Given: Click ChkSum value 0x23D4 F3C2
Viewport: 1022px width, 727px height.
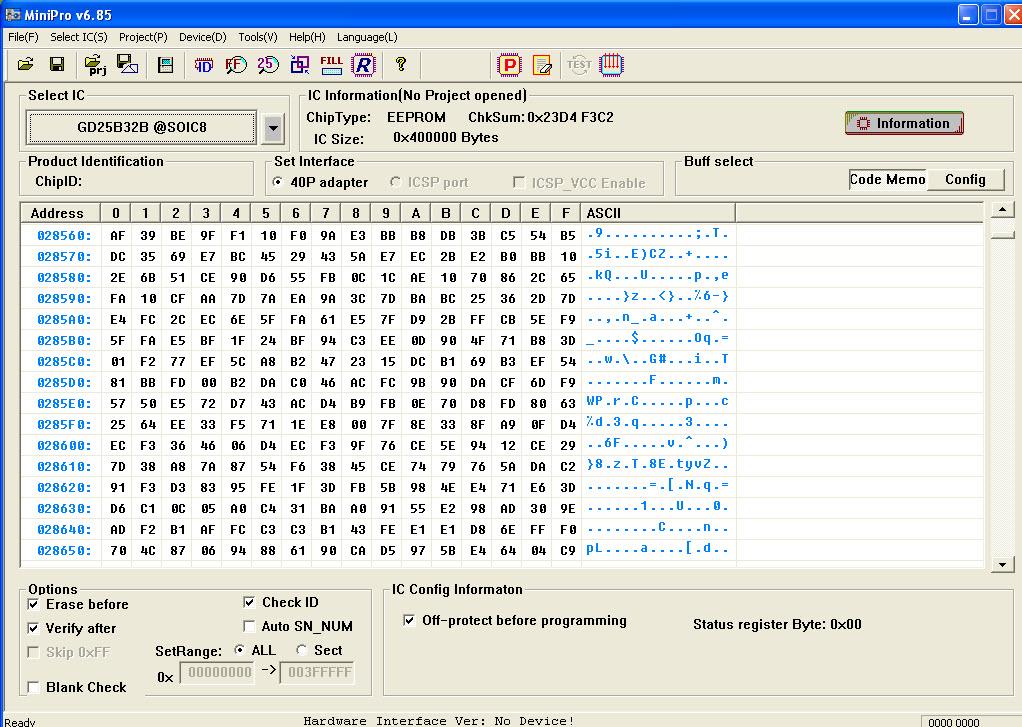Looking at the screenshot, I should (570, 117).
